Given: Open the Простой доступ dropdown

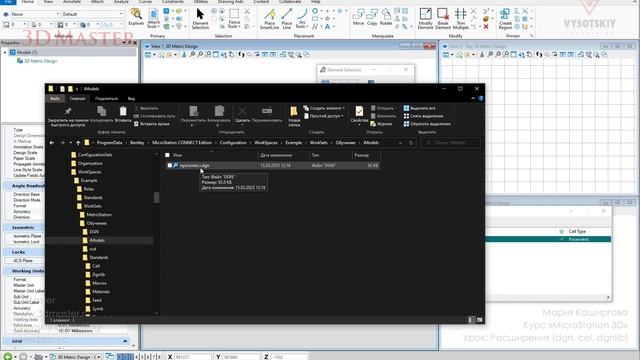Looking at the screenshot, I should pos(324,116).
